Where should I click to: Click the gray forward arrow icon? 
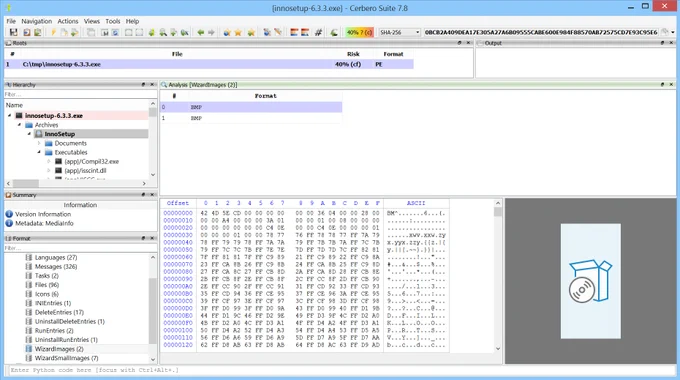pyautogui.click(x=211, y=33)
